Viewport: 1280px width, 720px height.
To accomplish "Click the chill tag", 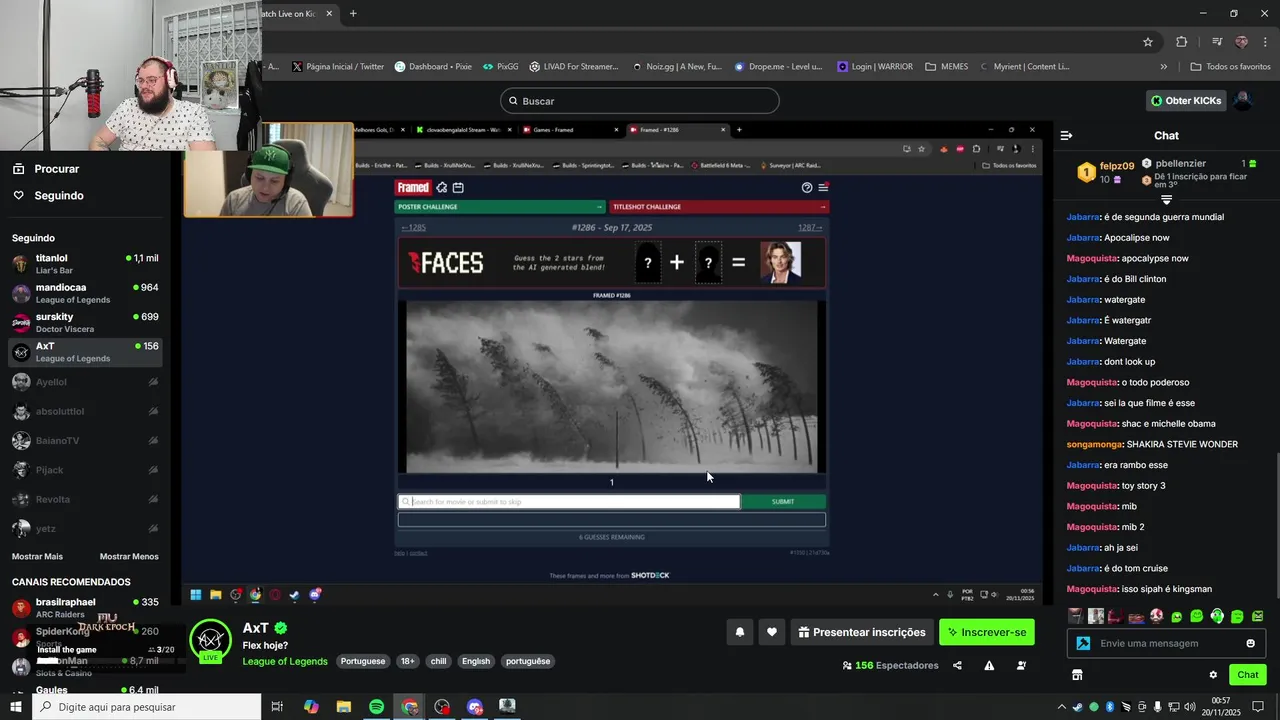I will [x=438, y=661].
